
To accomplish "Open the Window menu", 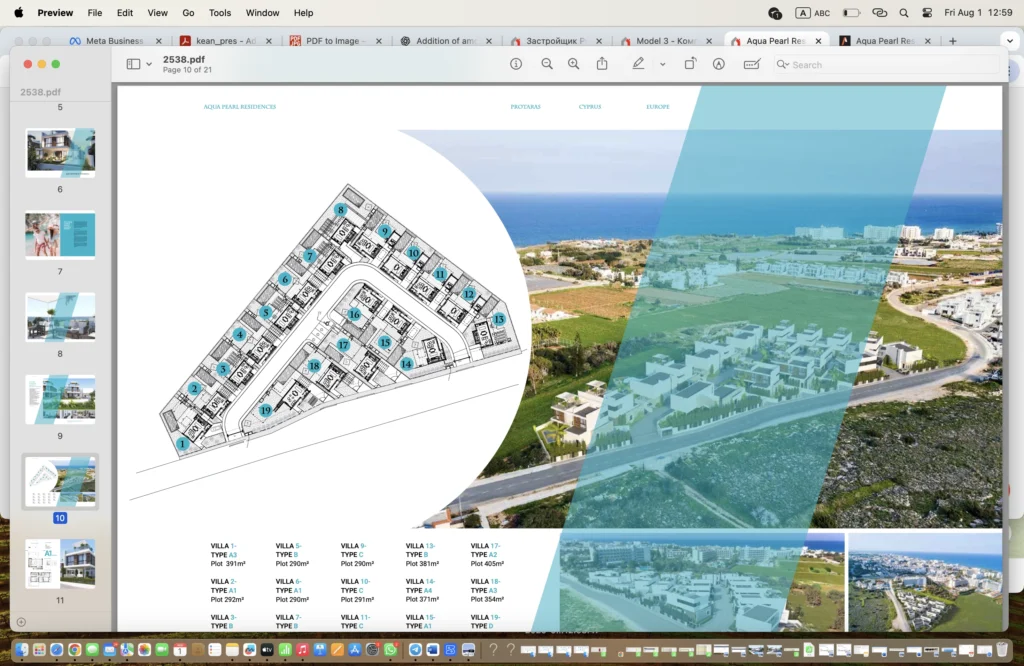I will click(263, 12).
